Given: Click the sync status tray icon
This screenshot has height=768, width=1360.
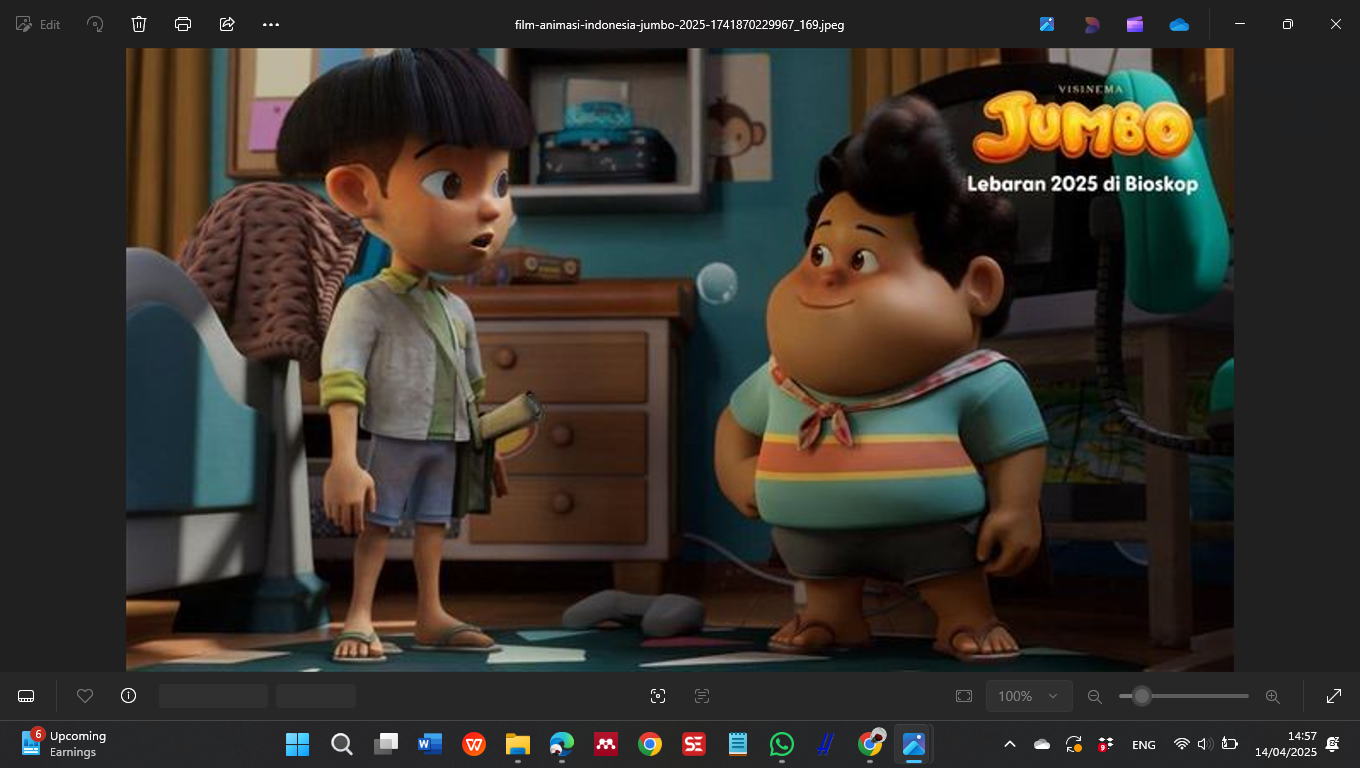Looking at the screenshot, I should [x=1074, y=744].
